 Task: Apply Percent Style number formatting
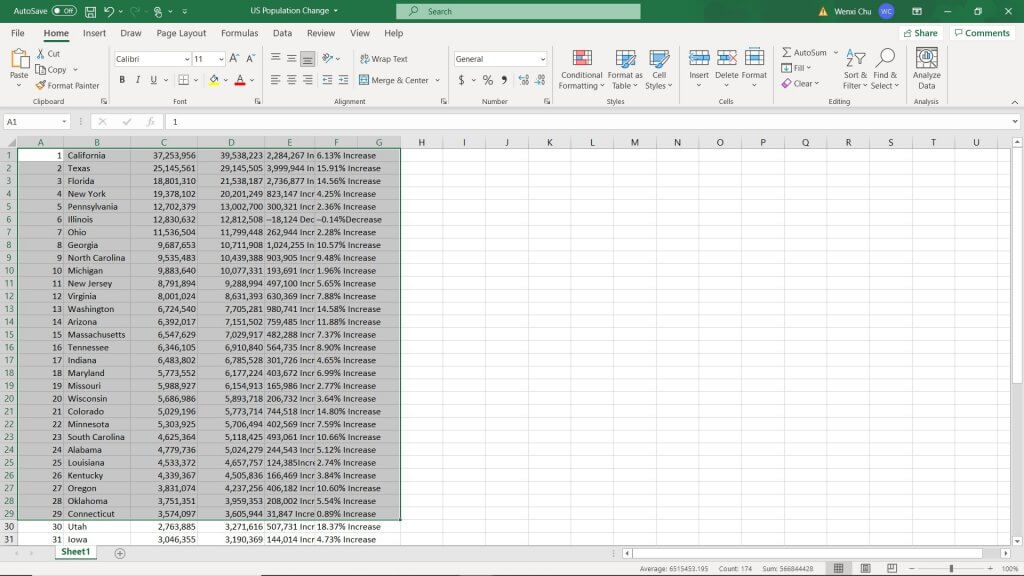[x=486, y=80]
